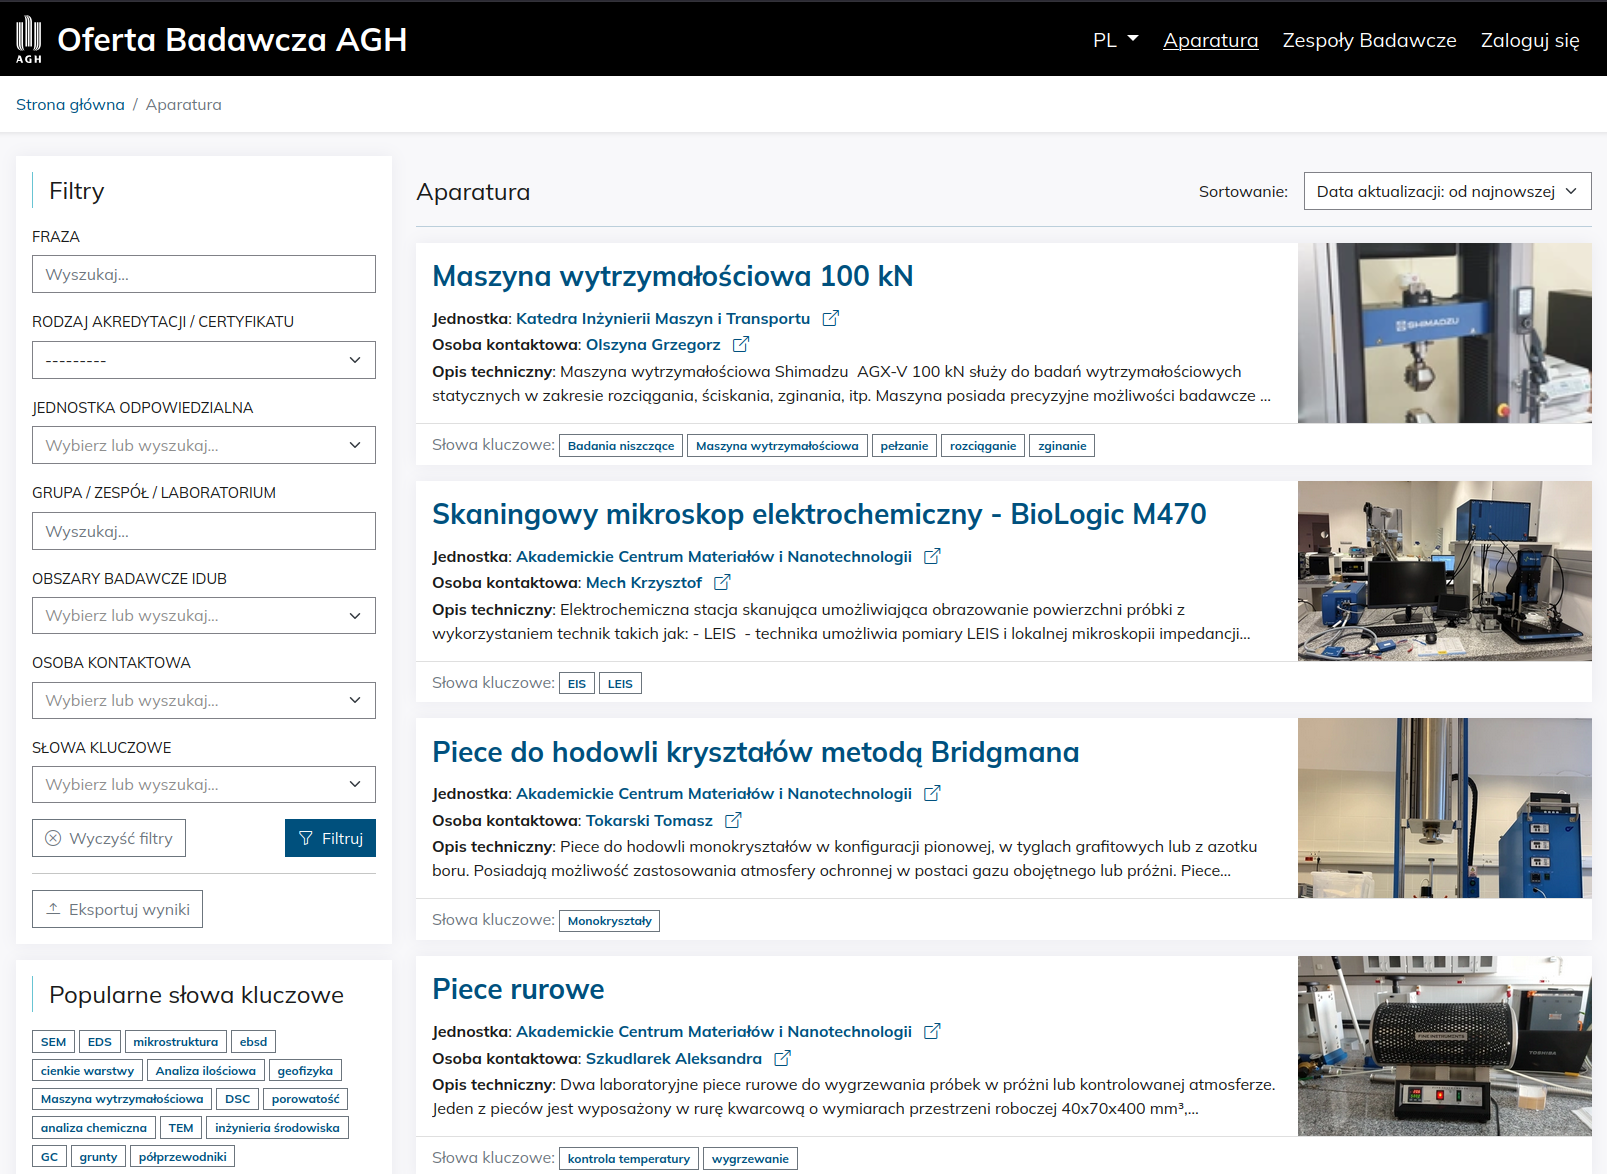Open Piece do hodowli kryształów title
This screenshot has width=1607, height=1174.
coord(755,752)
